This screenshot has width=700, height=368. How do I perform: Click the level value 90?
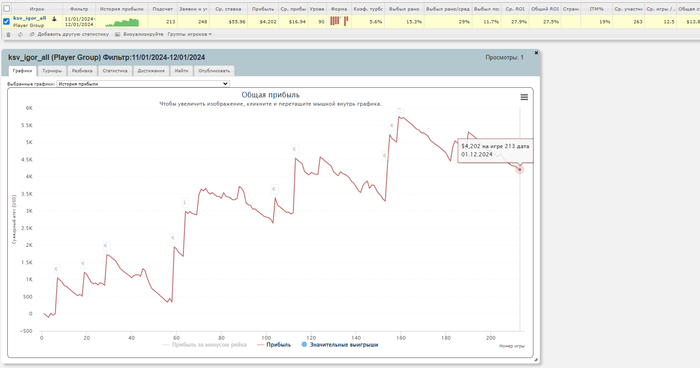(x=321, y=21)
